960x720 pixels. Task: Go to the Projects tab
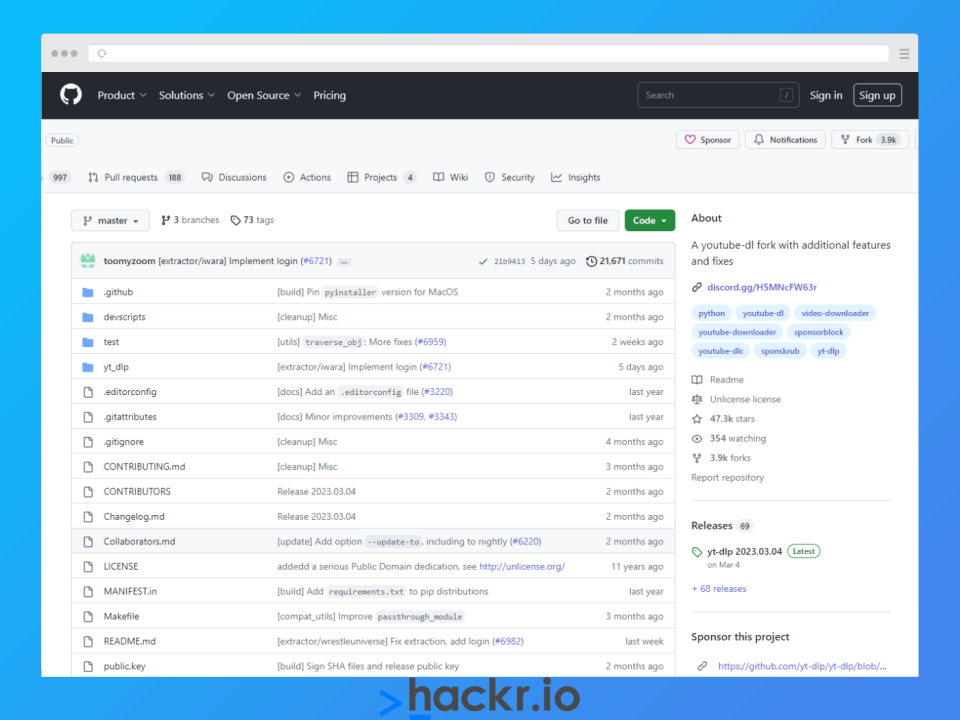click(x=382, y=178)
